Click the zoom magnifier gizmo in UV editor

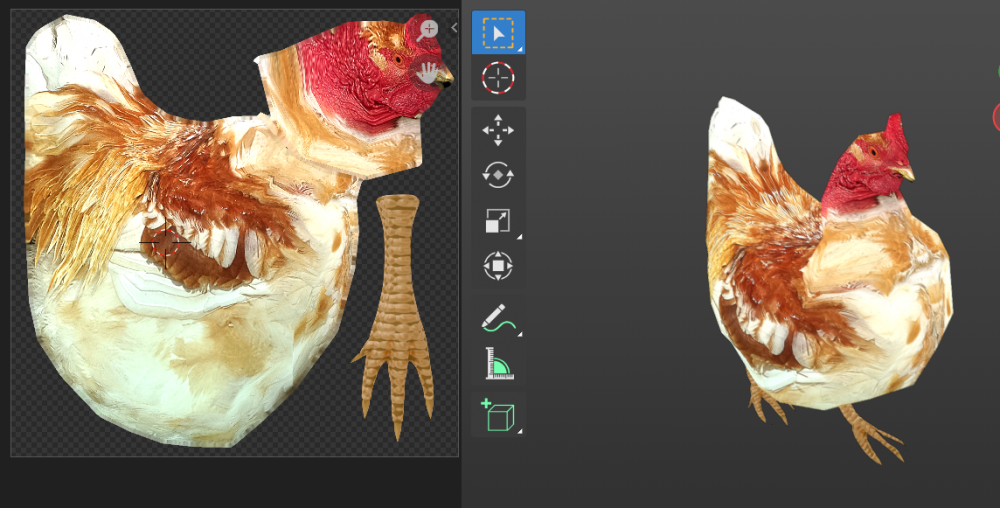click(428, 29)
